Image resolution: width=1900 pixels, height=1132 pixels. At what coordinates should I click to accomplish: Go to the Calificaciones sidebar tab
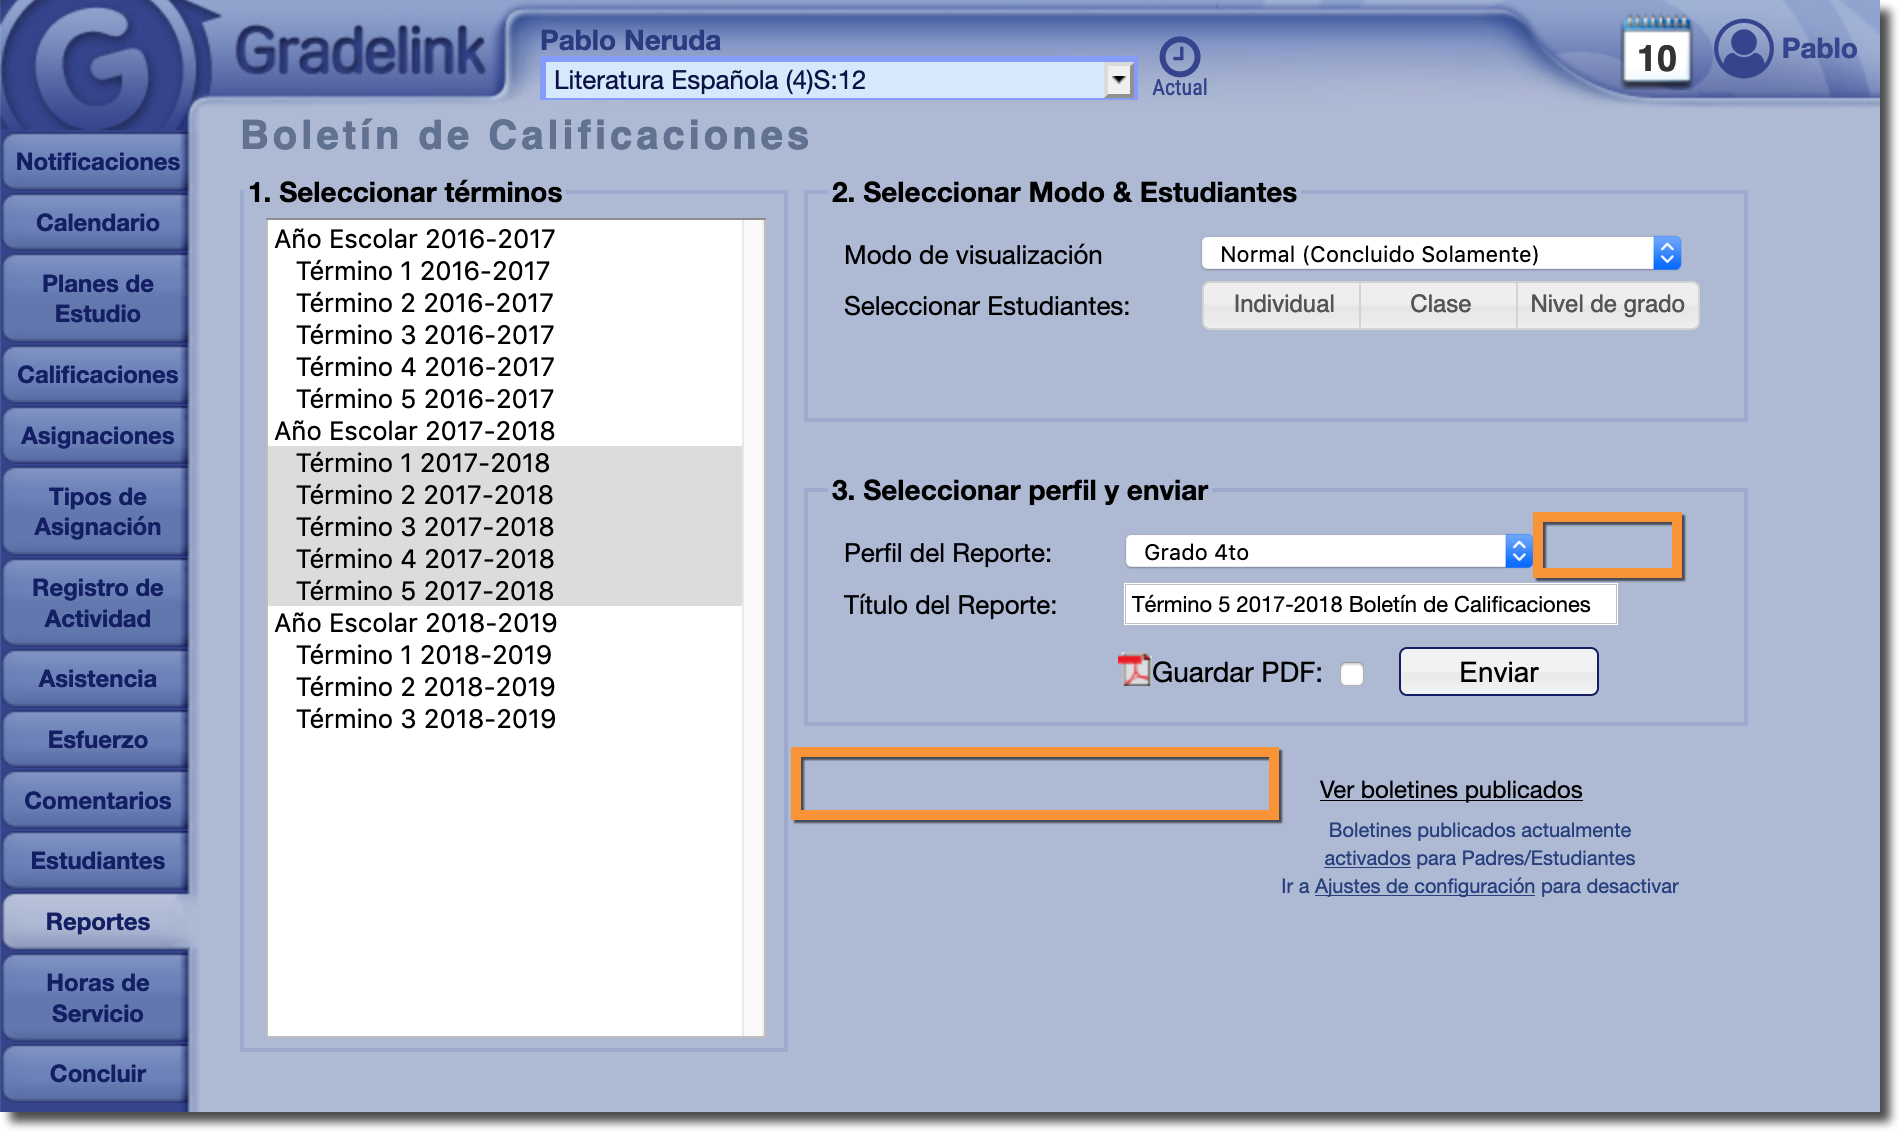coord(97,375)
